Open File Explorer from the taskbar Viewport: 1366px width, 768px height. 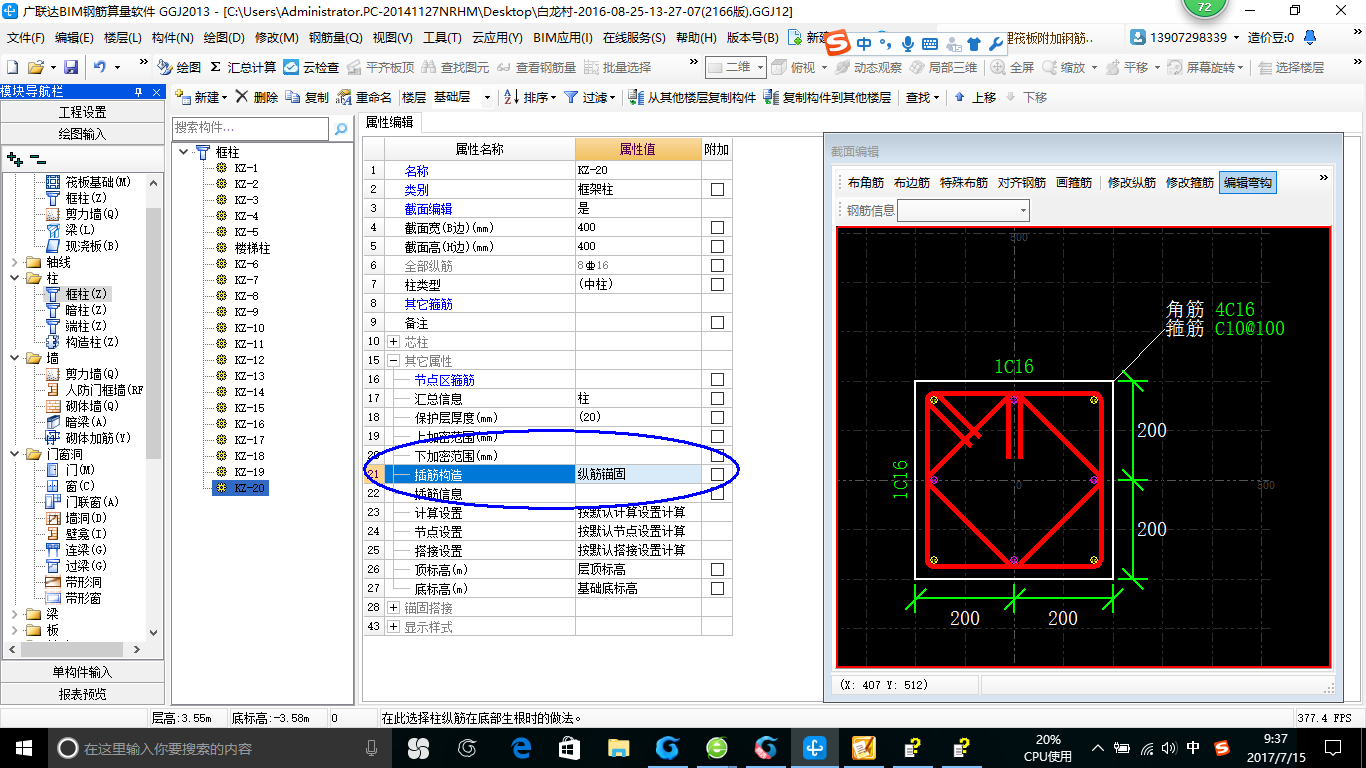[619, 747]
